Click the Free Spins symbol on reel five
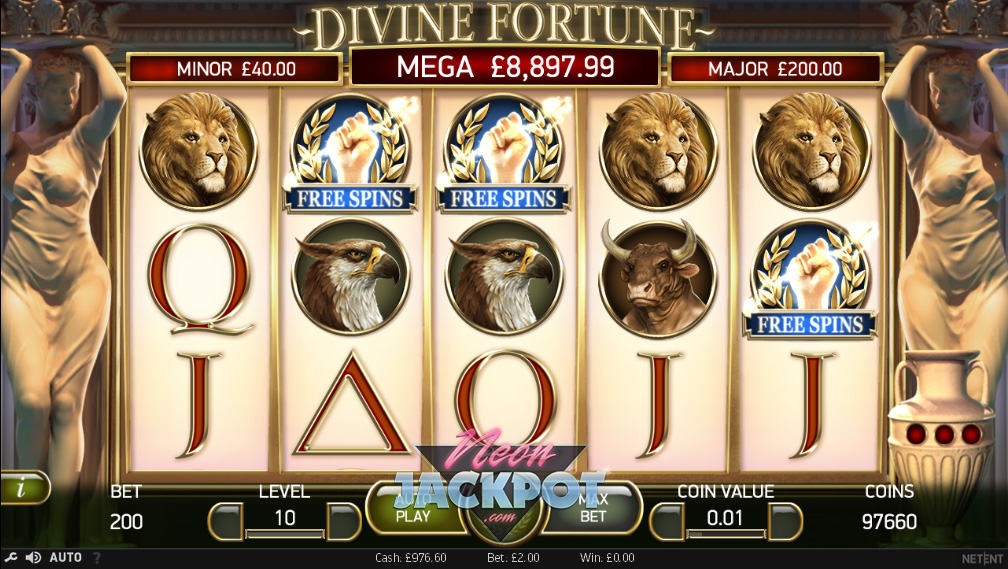Image resolution: width=1008 pixels, height=569 pixels. [x=809, y=280]
